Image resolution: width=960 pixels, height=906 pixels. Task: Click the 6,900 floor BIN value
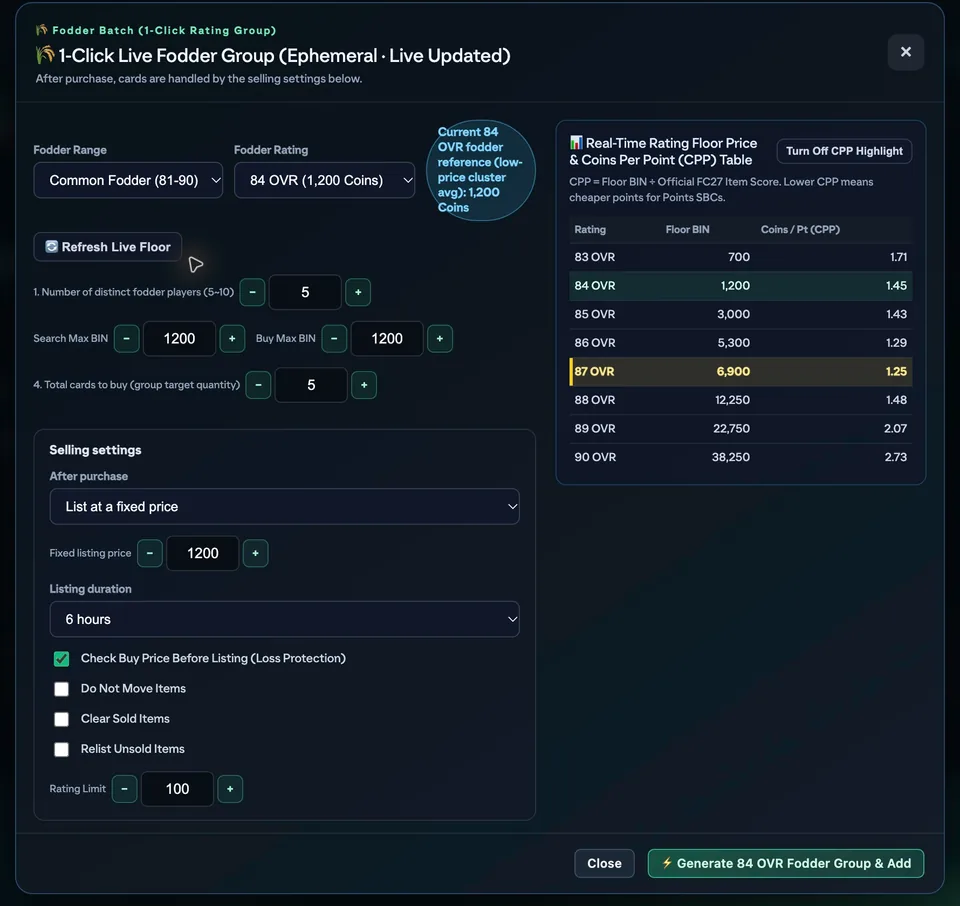(733, 372)
